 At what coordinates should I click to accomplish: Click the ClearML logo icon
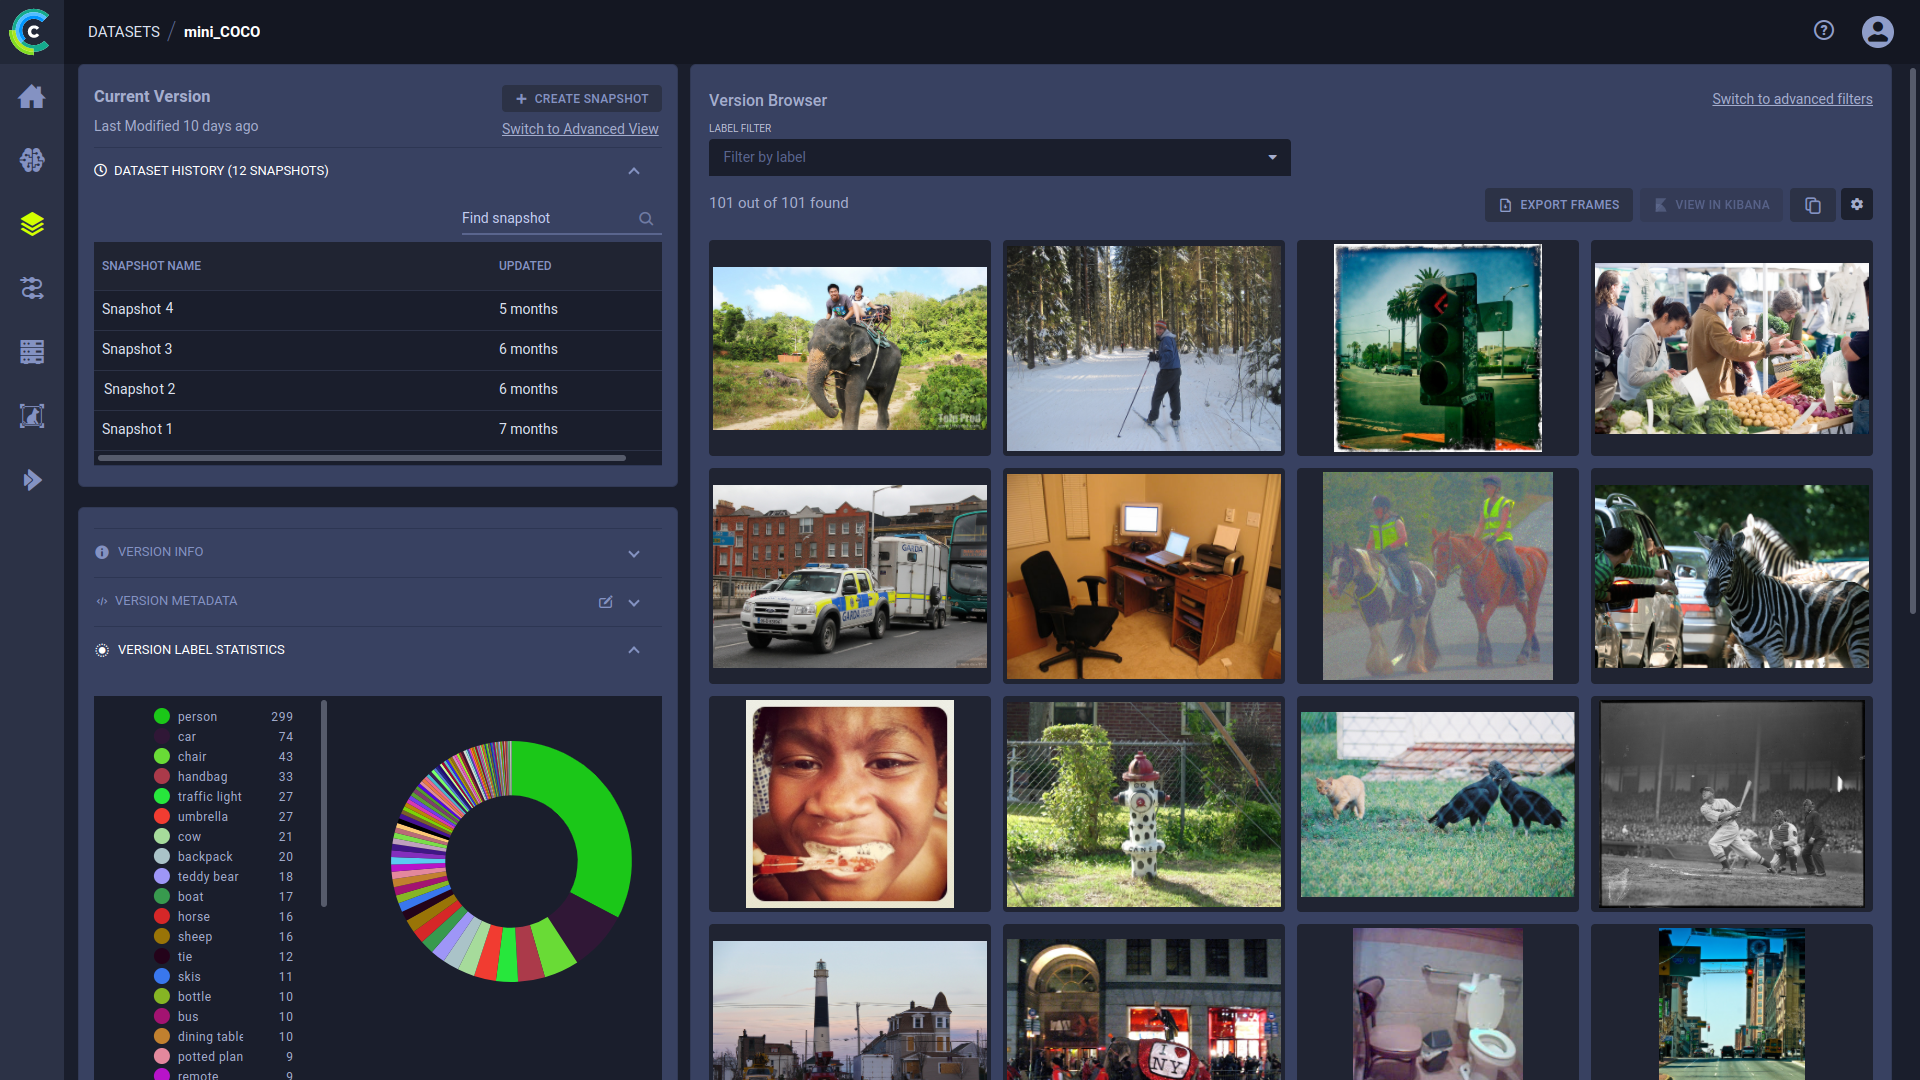pos(30,31)
